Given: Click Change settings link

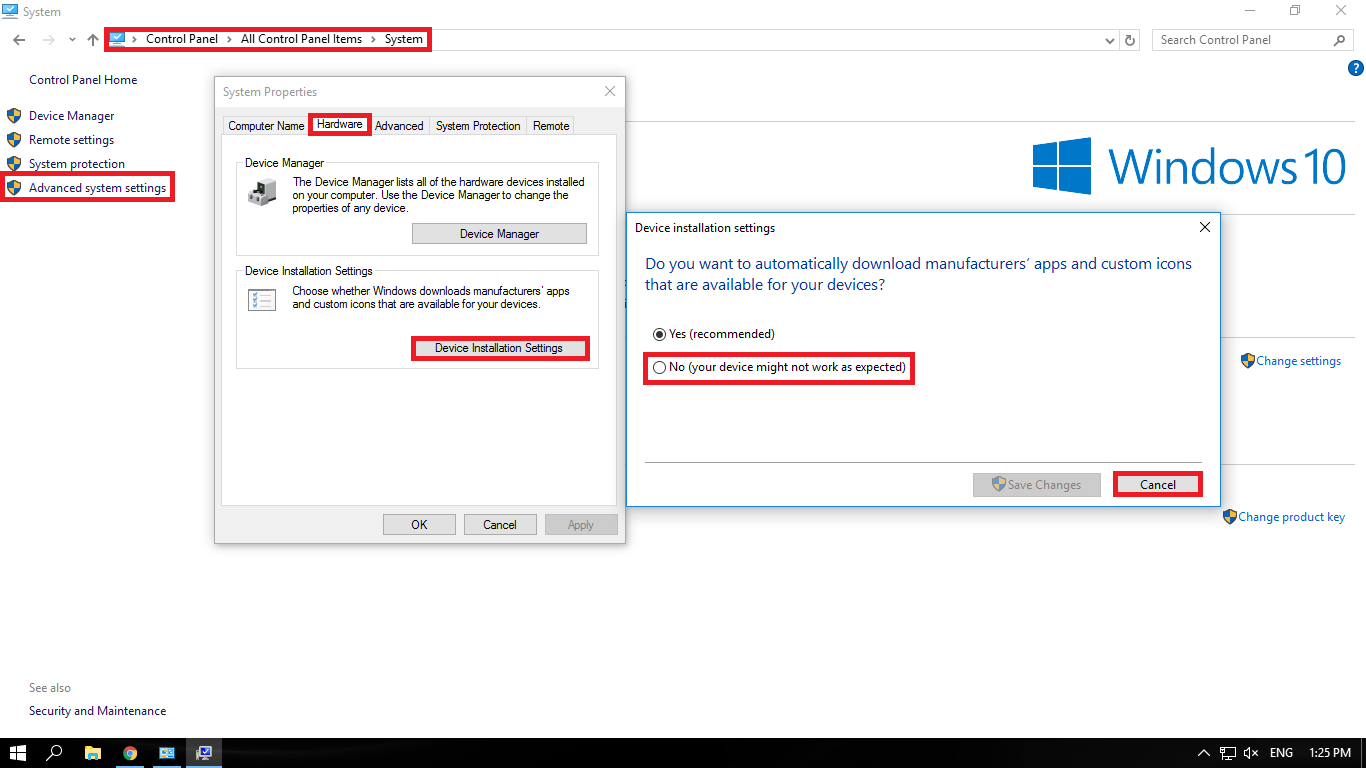Looking at the screenshot, I should coord(1298,361).
